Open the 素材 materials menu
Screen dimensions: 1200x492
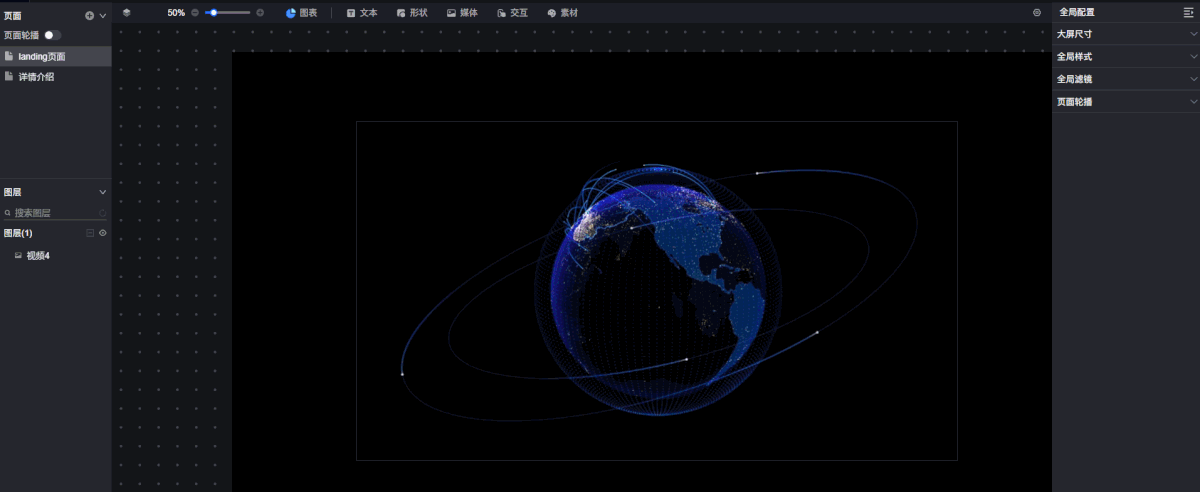tap(562, 13)
